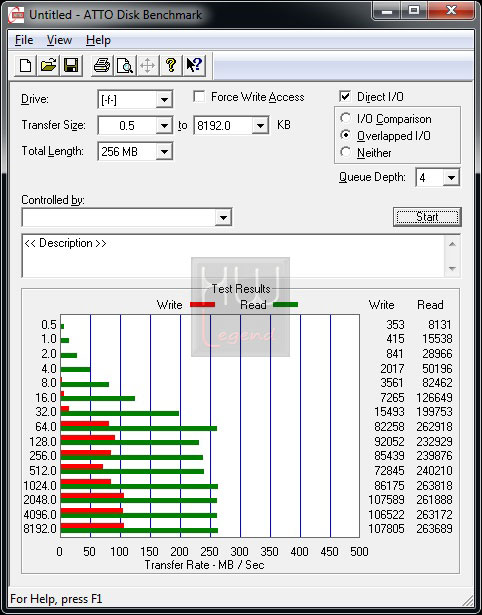Screen dimensions: 482x615
Task: Print results with the printer icon
Action: 102,66
